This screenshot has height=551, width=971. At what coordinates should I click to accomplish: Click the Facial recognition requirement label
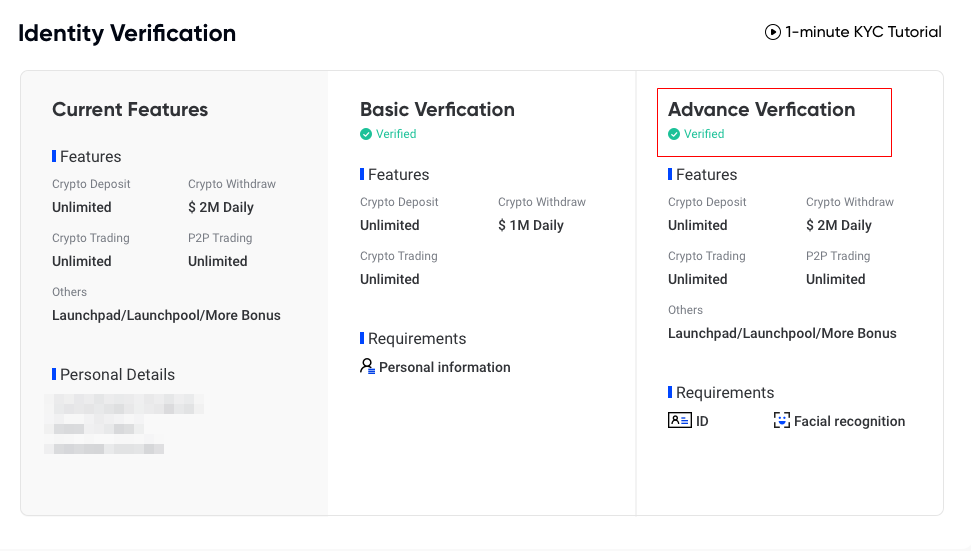[849, 421]
